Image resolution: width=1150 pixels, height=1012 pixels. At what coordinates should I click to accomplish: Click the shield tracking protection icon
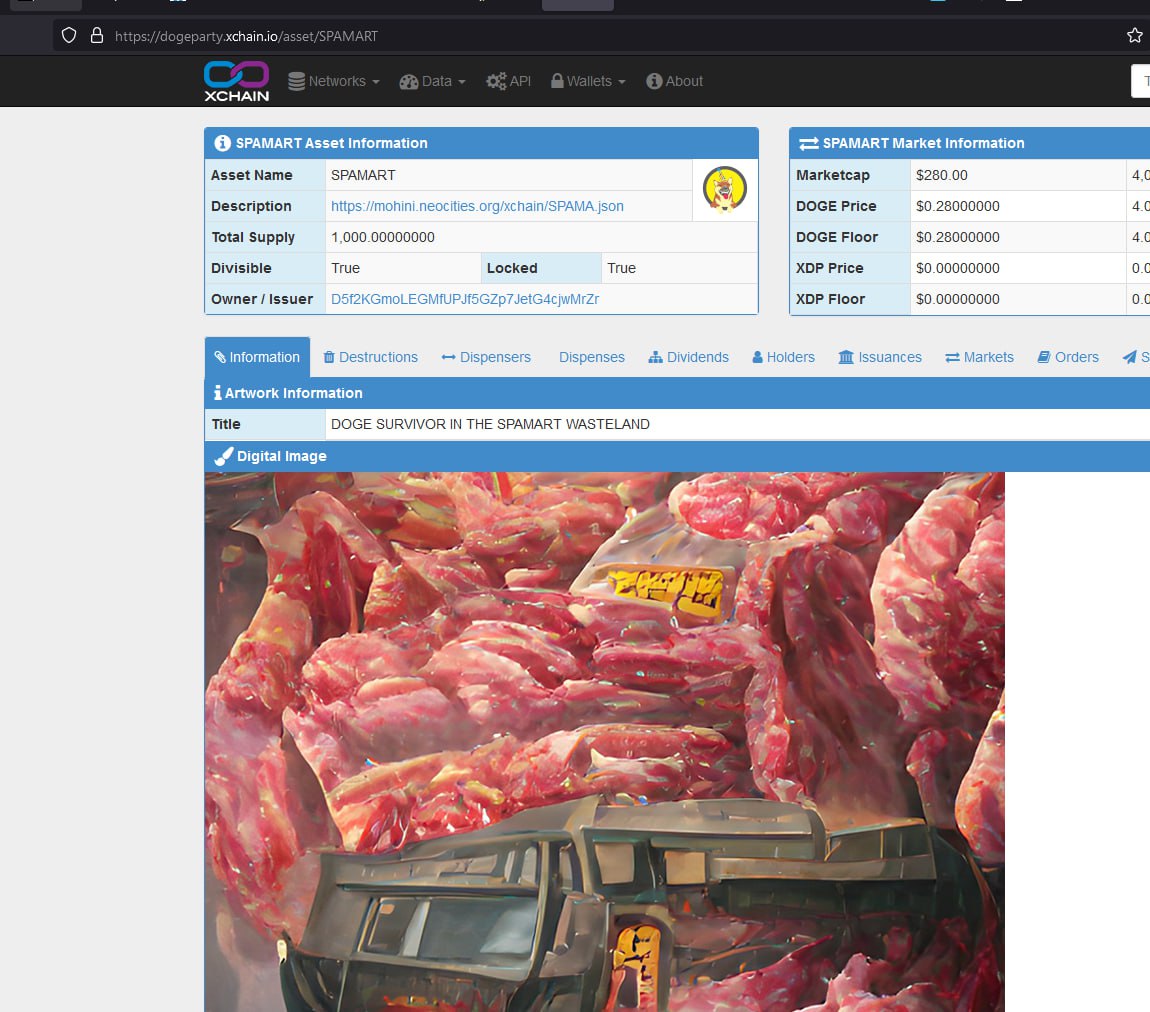(69, 35)
